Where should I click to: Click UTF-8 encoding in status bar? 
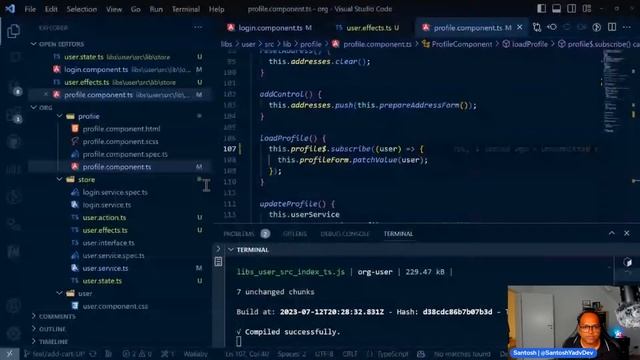pos(324,354)
